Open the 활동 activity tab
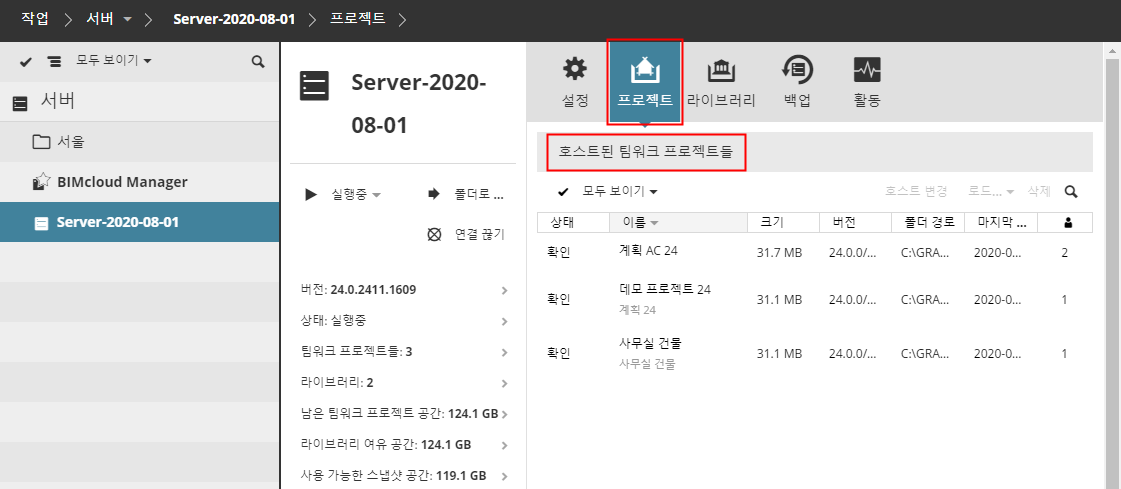 tap(866, 83)
